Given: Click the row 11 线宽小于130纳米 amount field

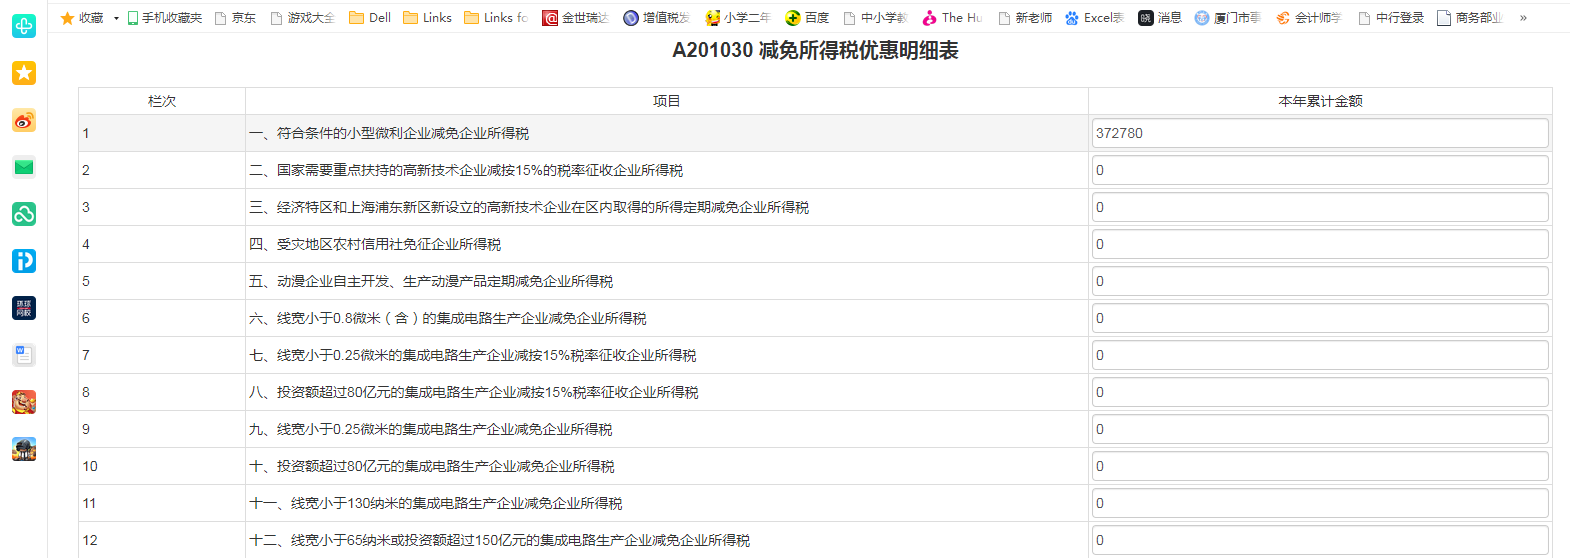Looking at the screenshot, I should 1320,503.
